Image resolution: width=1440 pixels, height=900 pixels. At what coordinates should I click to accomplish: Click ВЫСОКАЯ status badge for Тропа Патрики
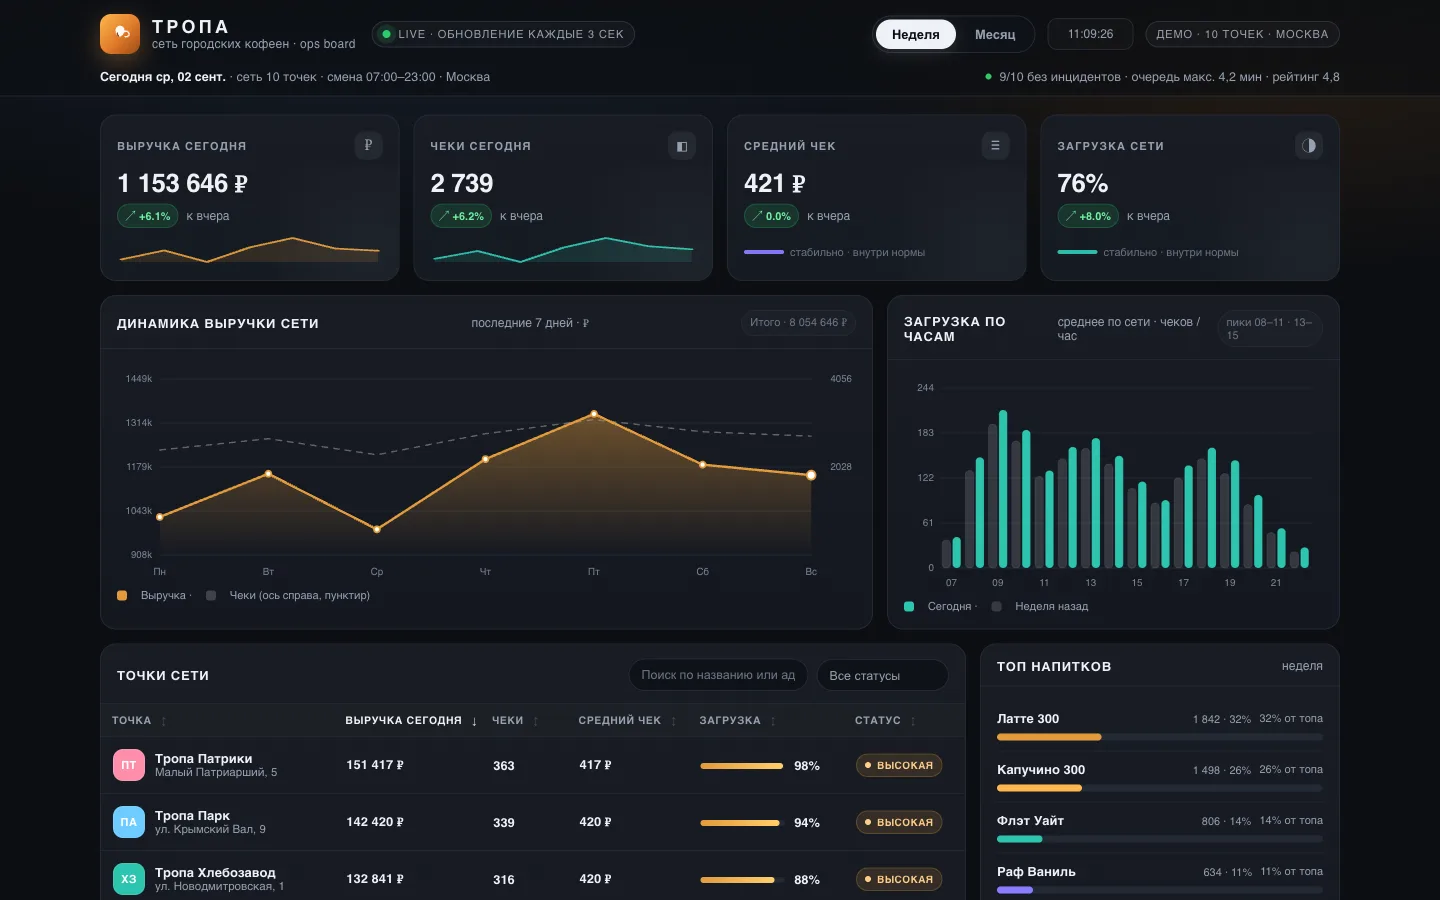[x=899, y=766]
